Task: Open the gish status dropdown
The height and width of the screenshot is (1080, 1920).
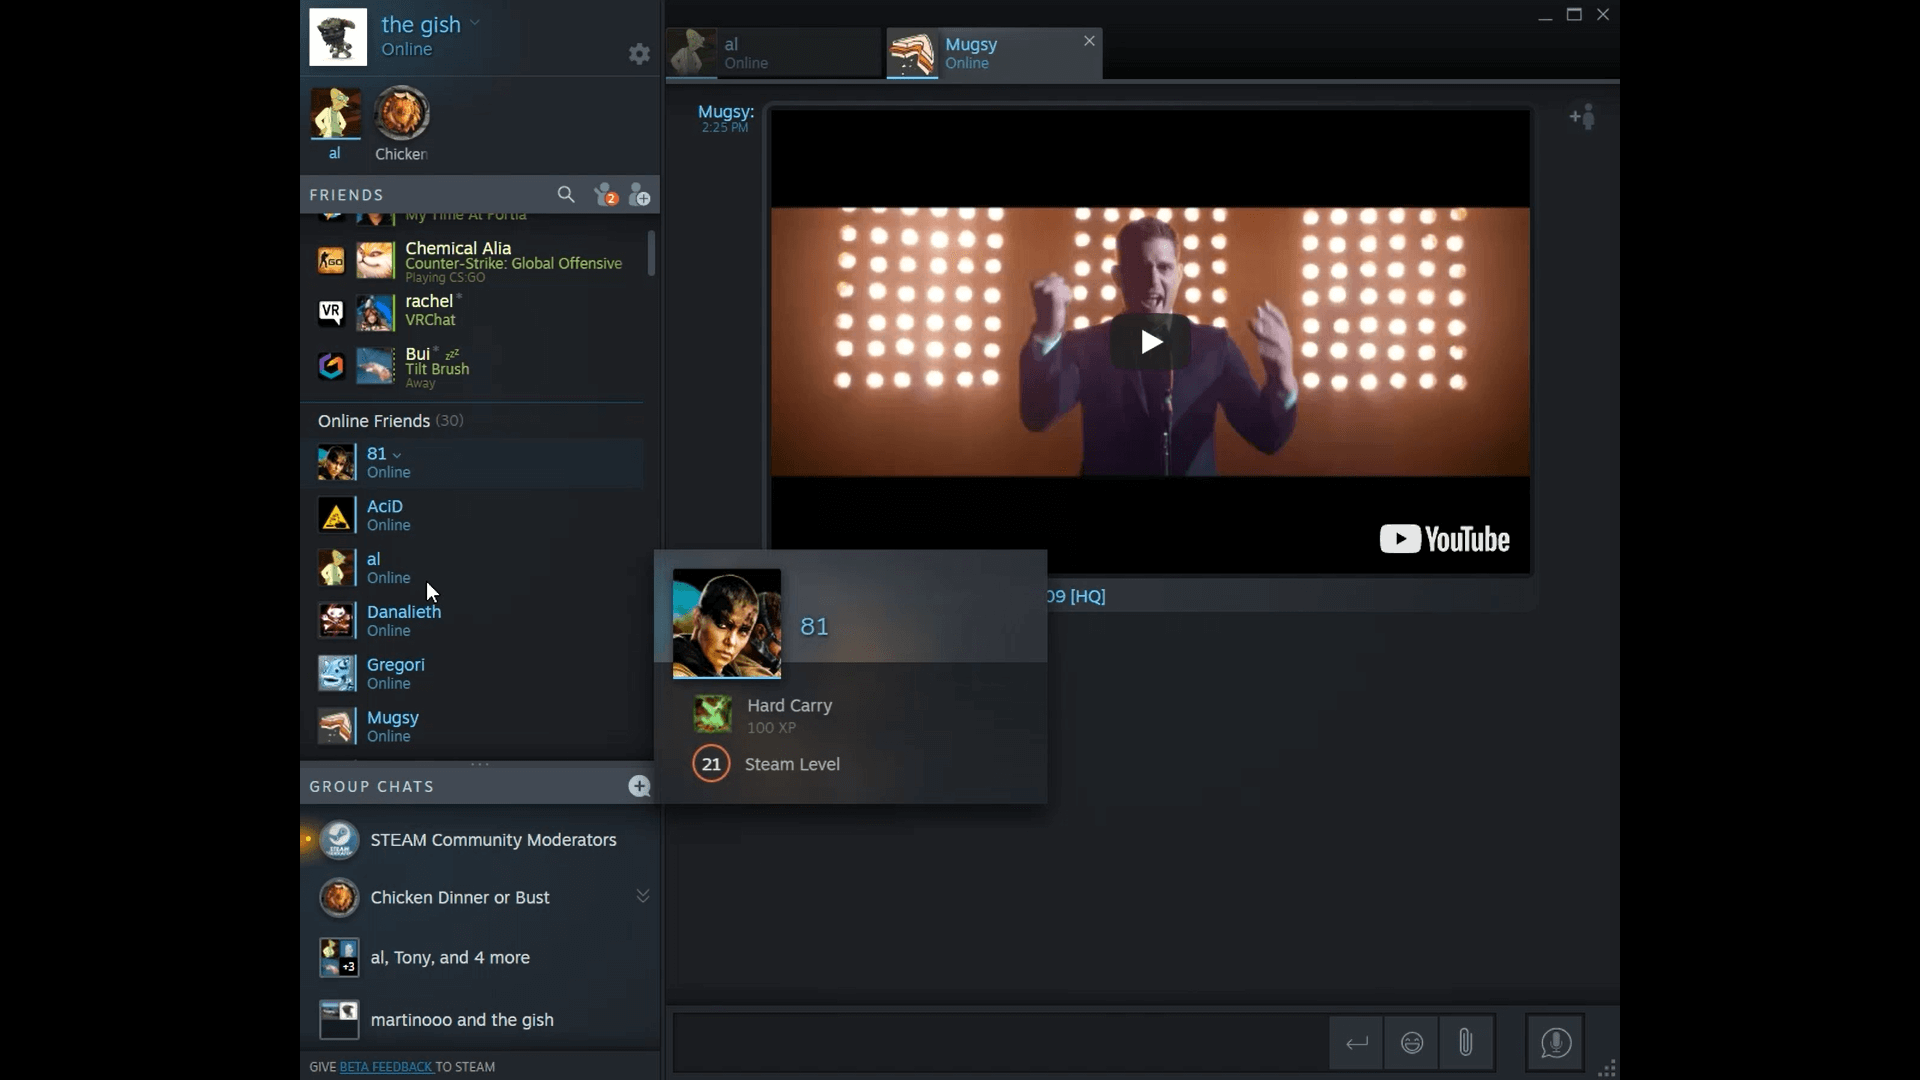Action: coord(477,21)
